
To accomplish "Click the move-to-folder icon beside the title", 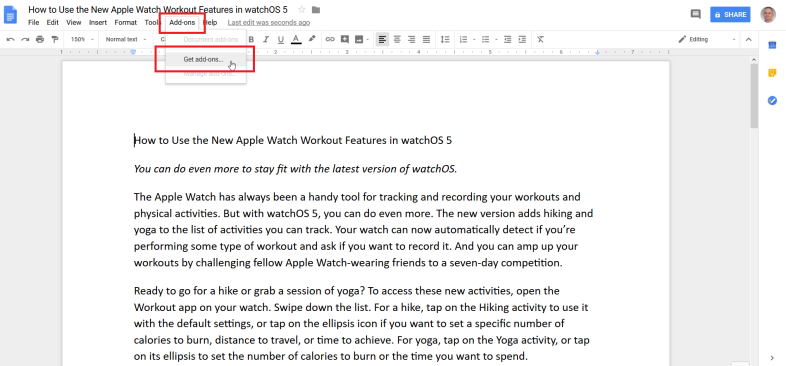I will 316,10.
